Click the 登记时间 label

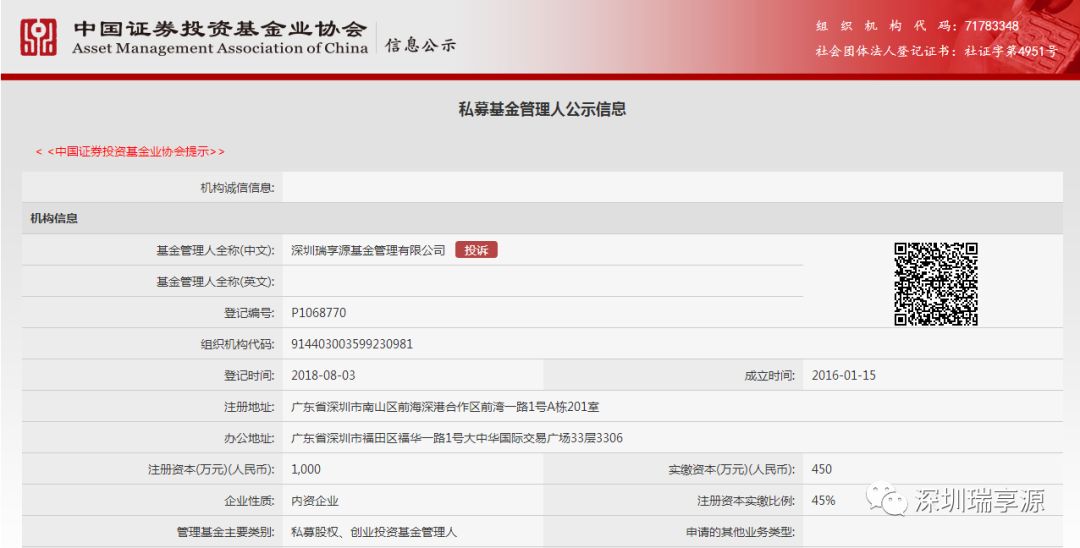[x=249, y=375]
